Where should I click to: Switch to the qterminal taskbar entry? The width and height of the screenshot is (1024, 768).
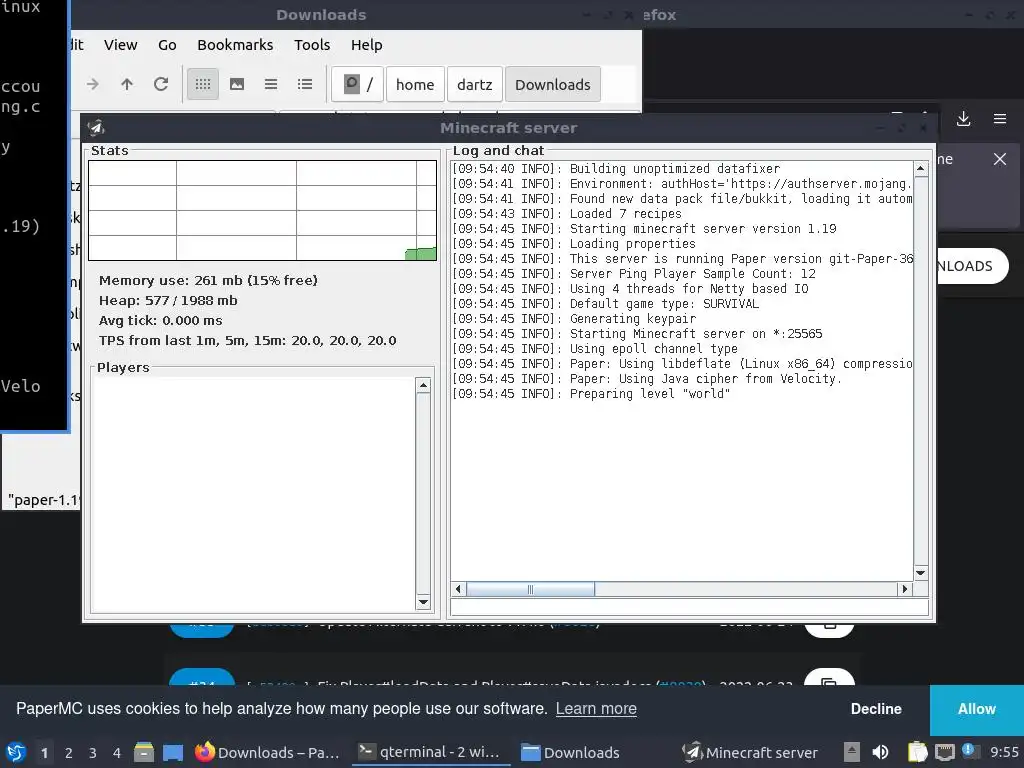click(x=431, y=752)
